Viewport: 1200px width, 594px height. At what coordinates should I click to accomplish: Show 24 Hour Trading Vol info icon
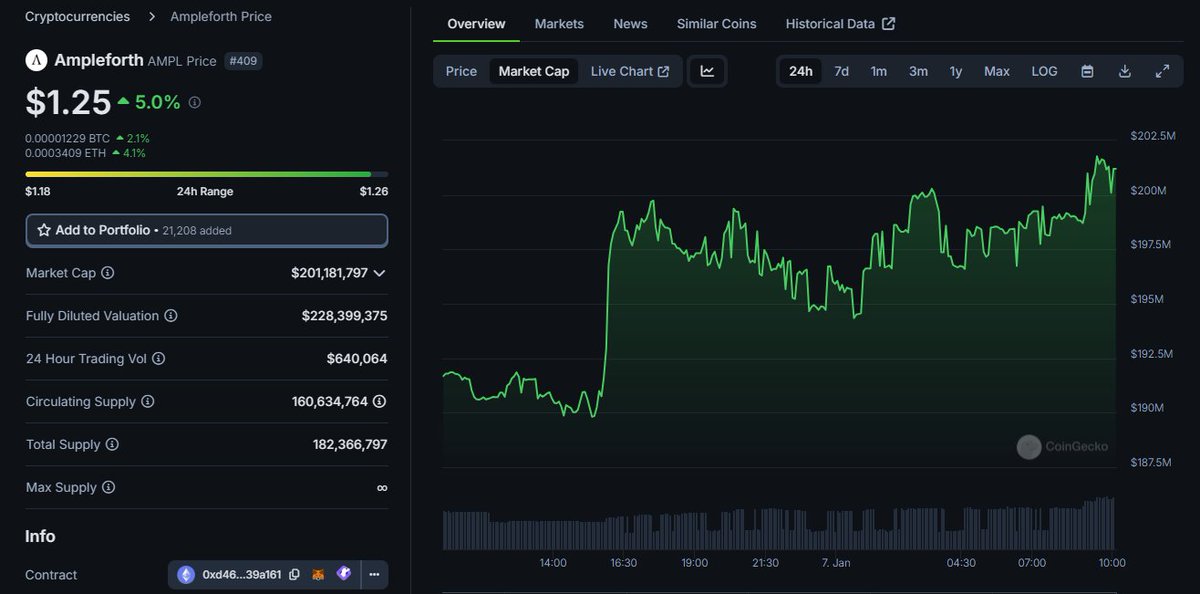click(x=158, y=358)
